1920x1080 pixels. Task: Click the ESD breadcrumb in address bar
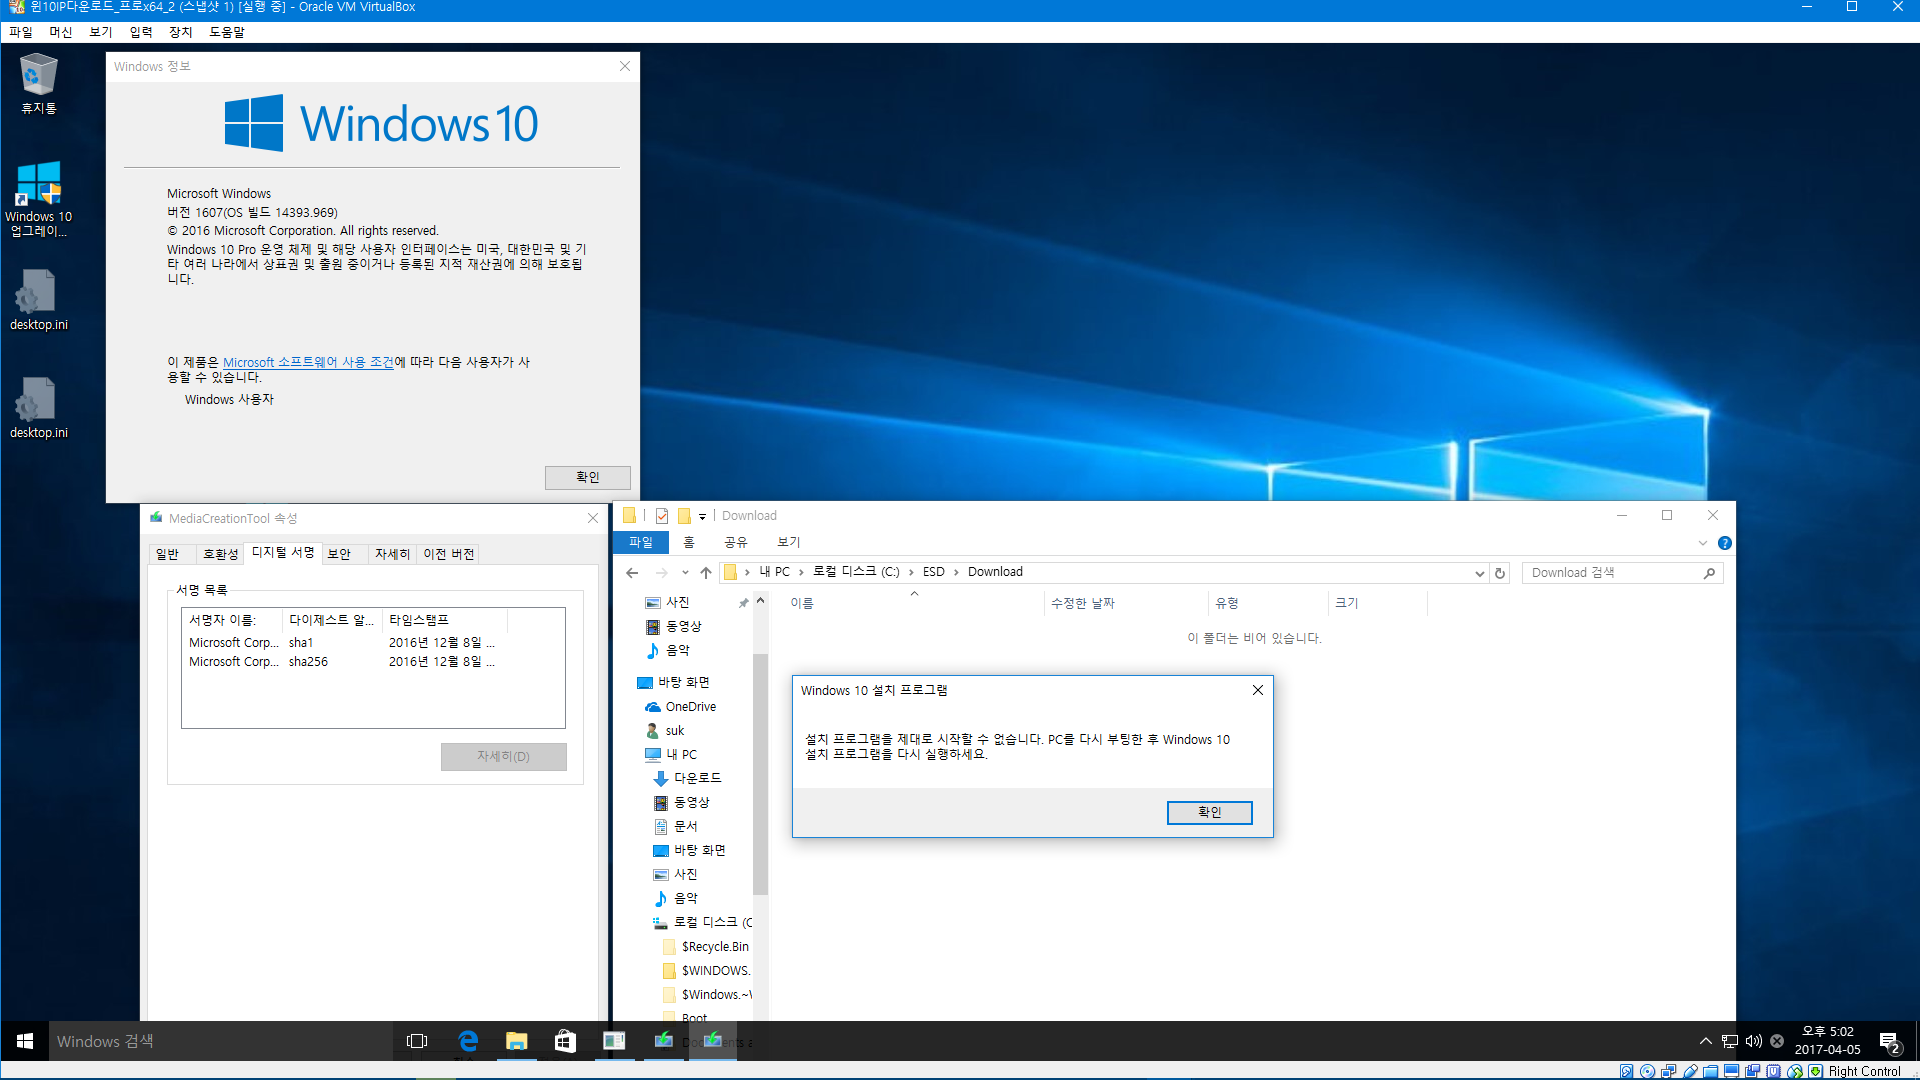(933, 572)
